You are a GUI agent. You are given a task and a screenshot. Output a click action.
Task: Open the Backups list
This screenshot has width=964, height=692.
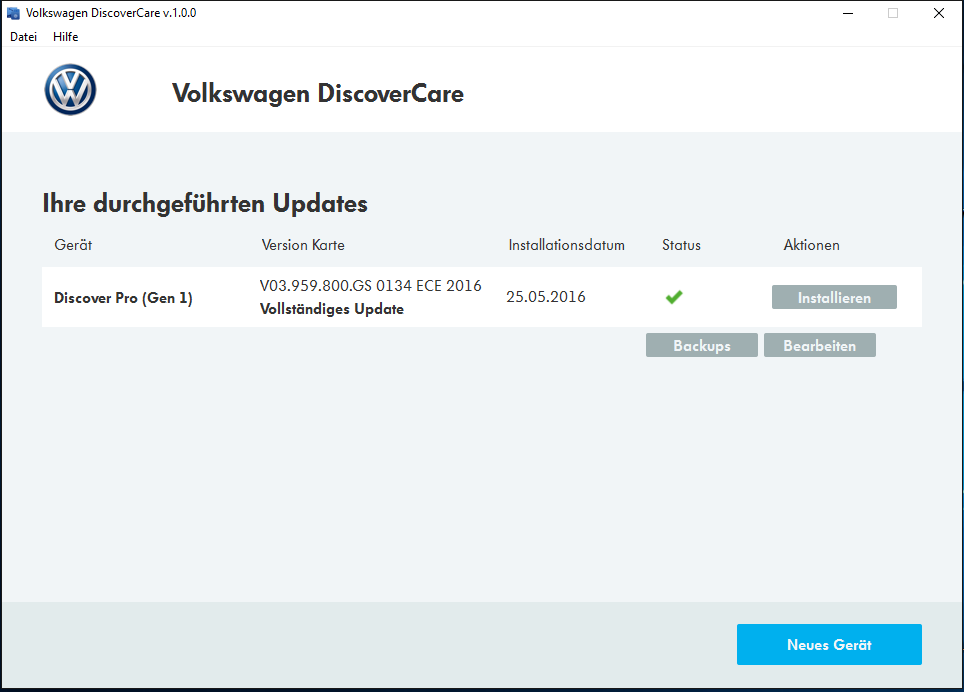tap(701, 346)
